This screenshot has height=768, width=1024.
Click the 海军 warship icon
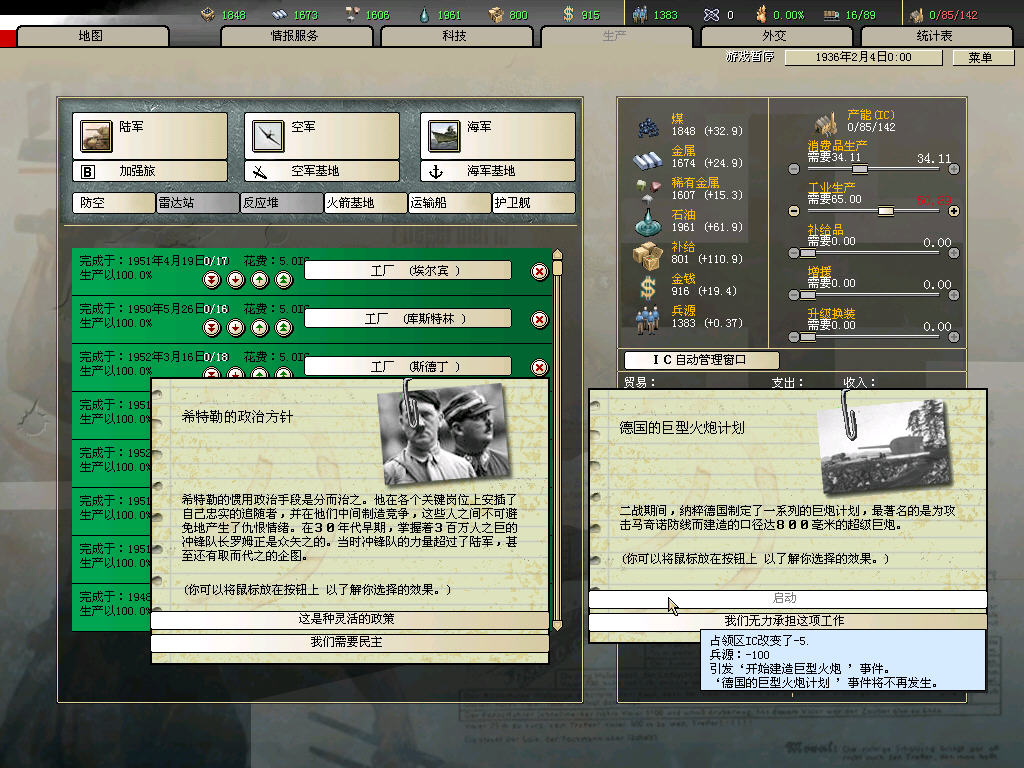coord(444,136)
